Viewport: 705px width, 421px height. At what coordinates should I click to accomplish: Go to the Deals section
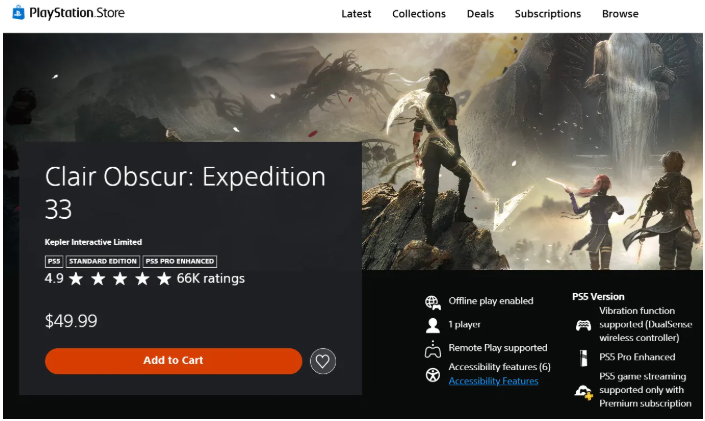480,14
